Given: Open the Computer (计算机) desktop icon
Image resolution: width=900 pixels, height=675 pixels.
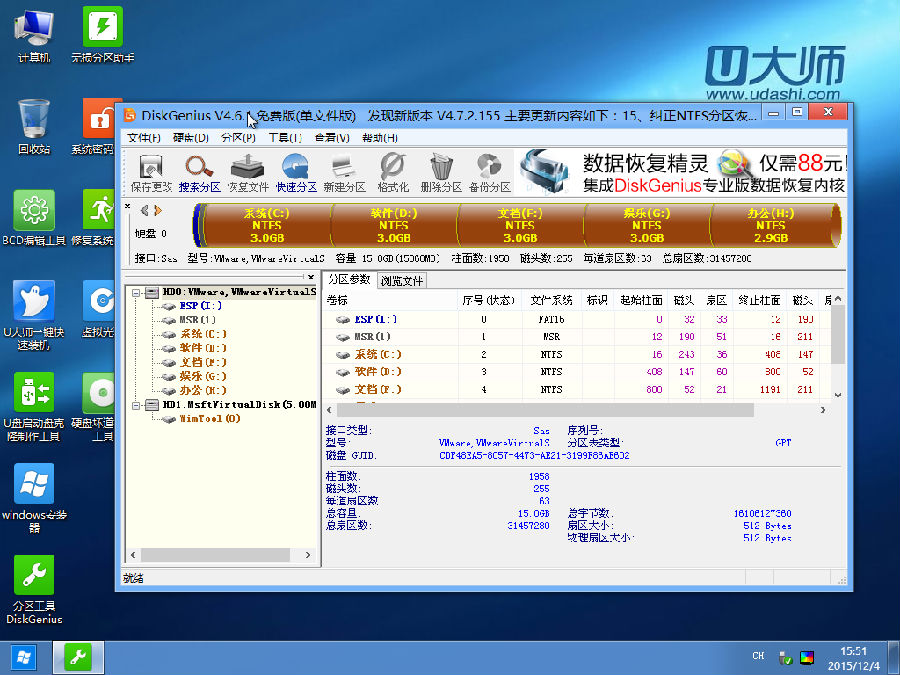Looking at the screenshot, I should point(34,36).
